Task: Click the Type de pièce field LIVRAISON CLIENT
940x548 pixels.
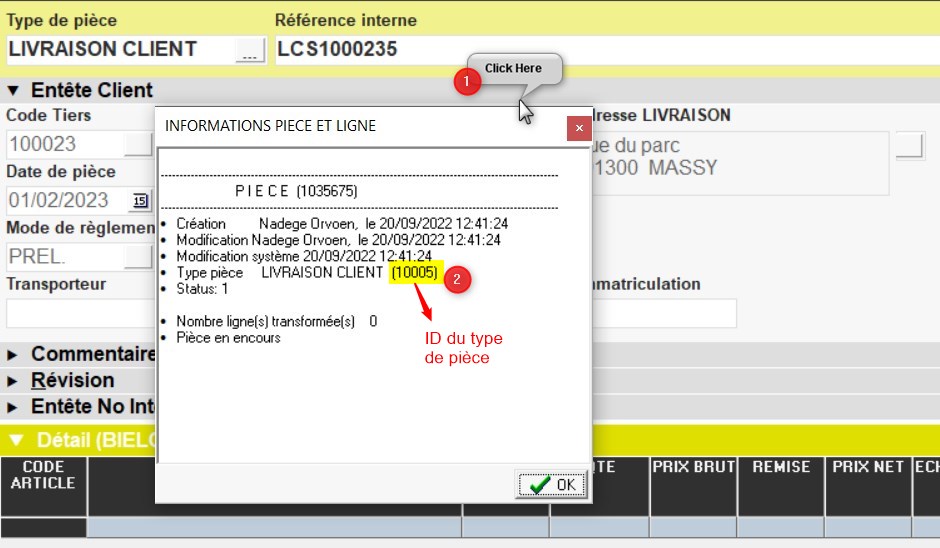Action: [x=118, y=50]
